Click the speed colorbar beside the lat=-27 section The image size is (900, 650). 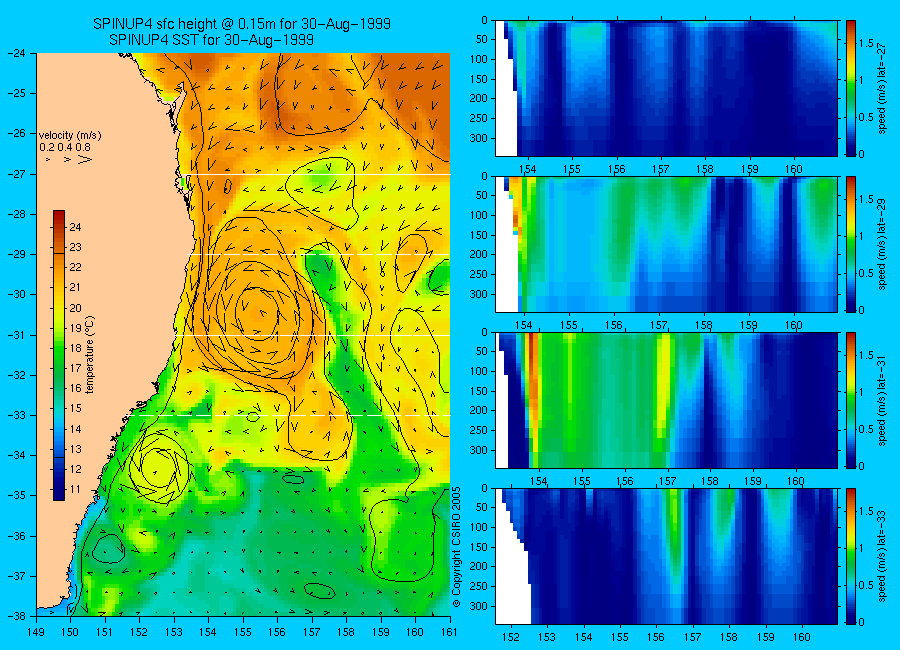point(851,88)
